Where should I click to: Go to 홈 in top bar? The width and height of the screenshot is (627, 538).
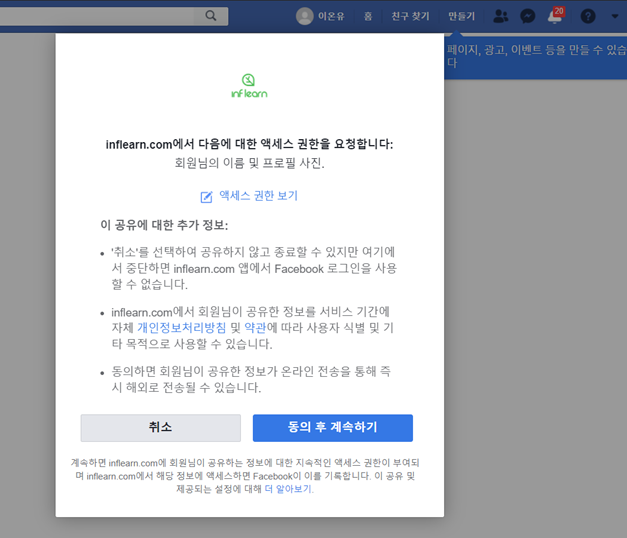(x=368, y=16)
